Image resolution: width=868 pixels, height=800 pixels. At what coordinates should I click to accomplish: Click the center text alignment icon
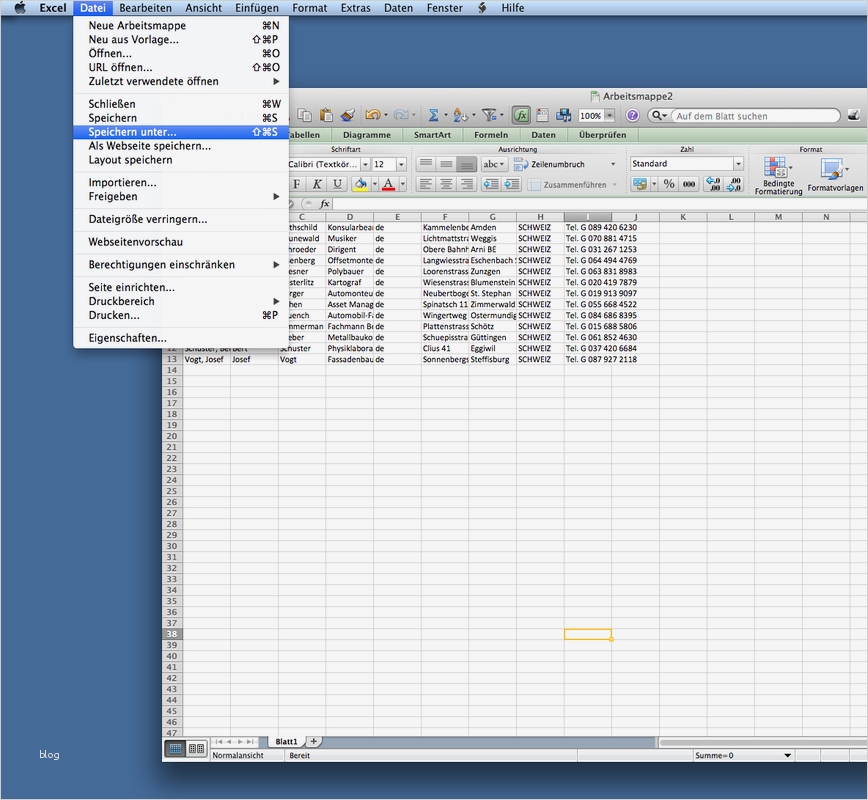[446, 184]
